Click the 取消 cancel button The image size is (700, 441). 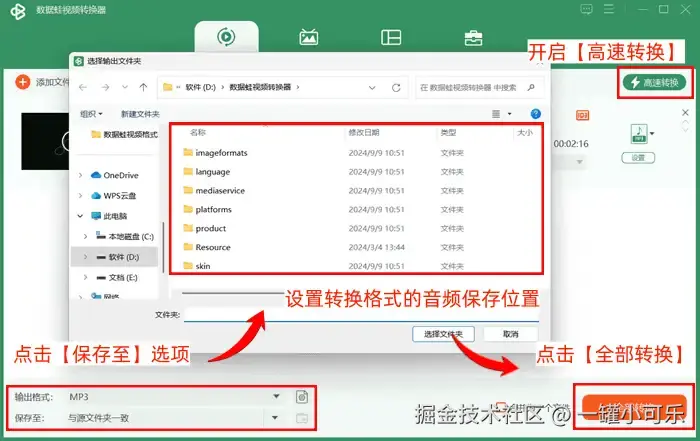511,334
